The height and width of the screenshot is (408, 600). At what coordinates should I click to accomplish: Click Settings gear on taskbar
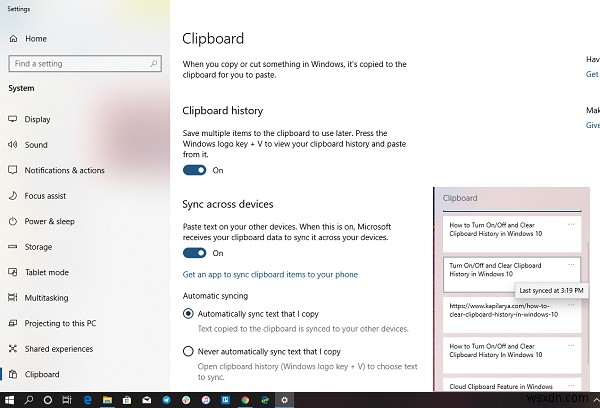coord(284,400)
